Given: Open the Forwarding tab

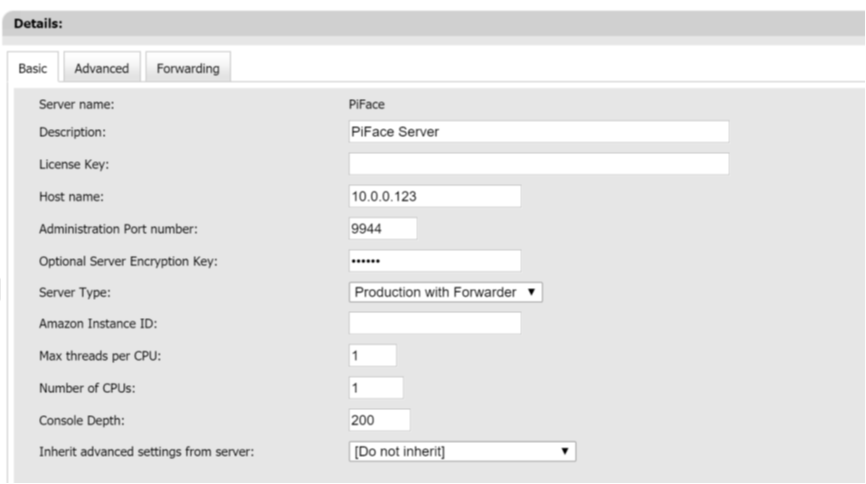Looking at the screenshot, I should 188,68.
